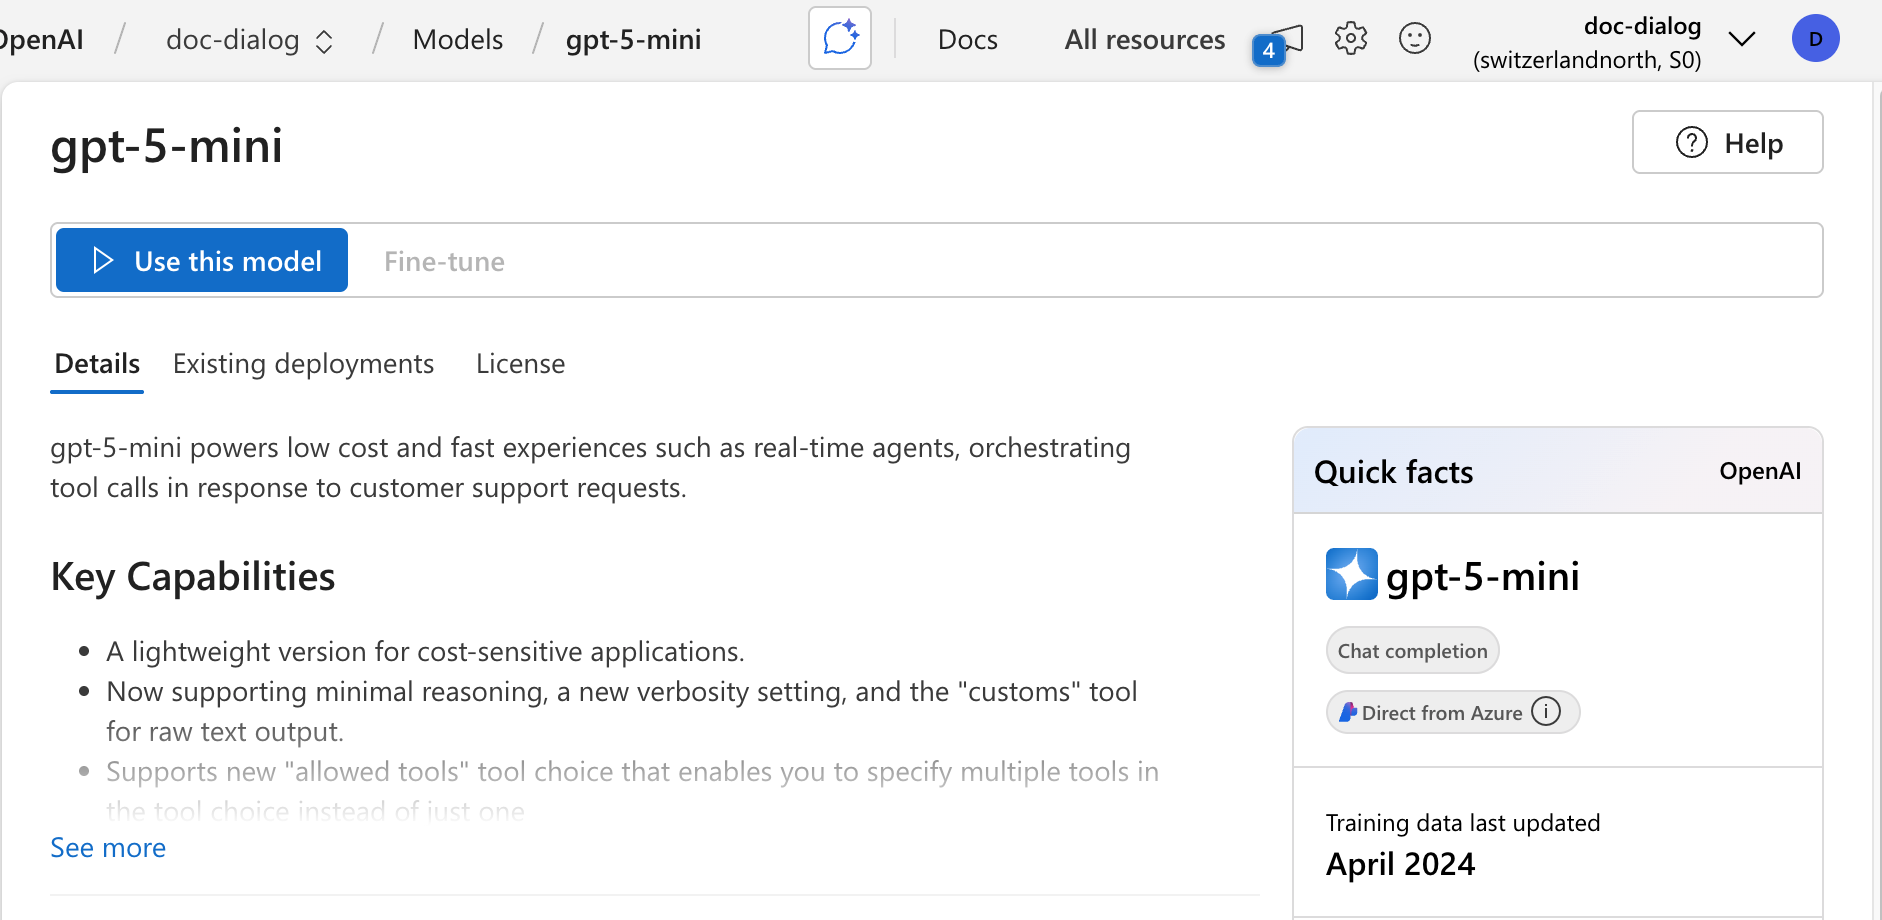Click the info icon beside Direct from Azure
This screenshot has width=1882, height=920.
(x=1546, y=711)
